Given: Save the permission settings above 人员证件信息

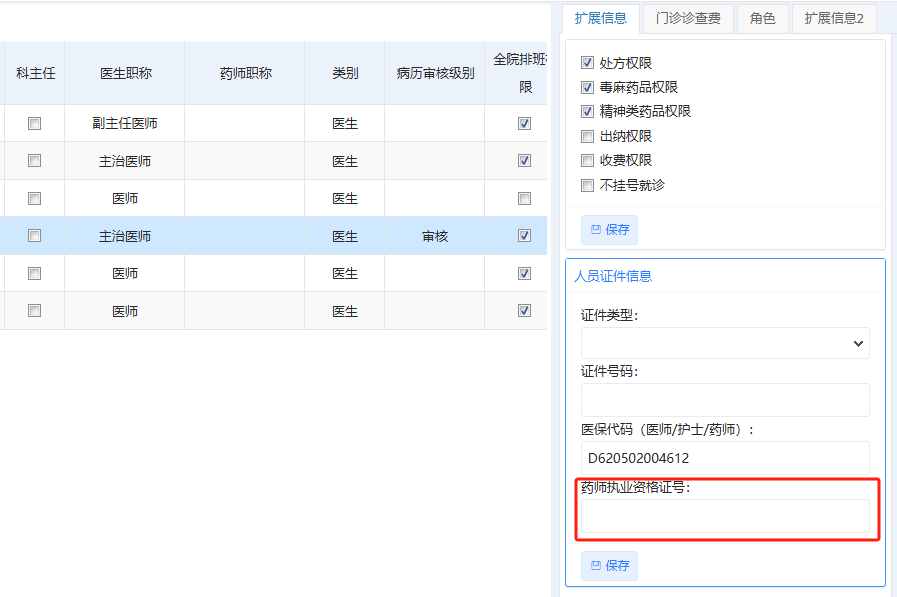Looking at the screenshot, I should (x=609, y=230).
